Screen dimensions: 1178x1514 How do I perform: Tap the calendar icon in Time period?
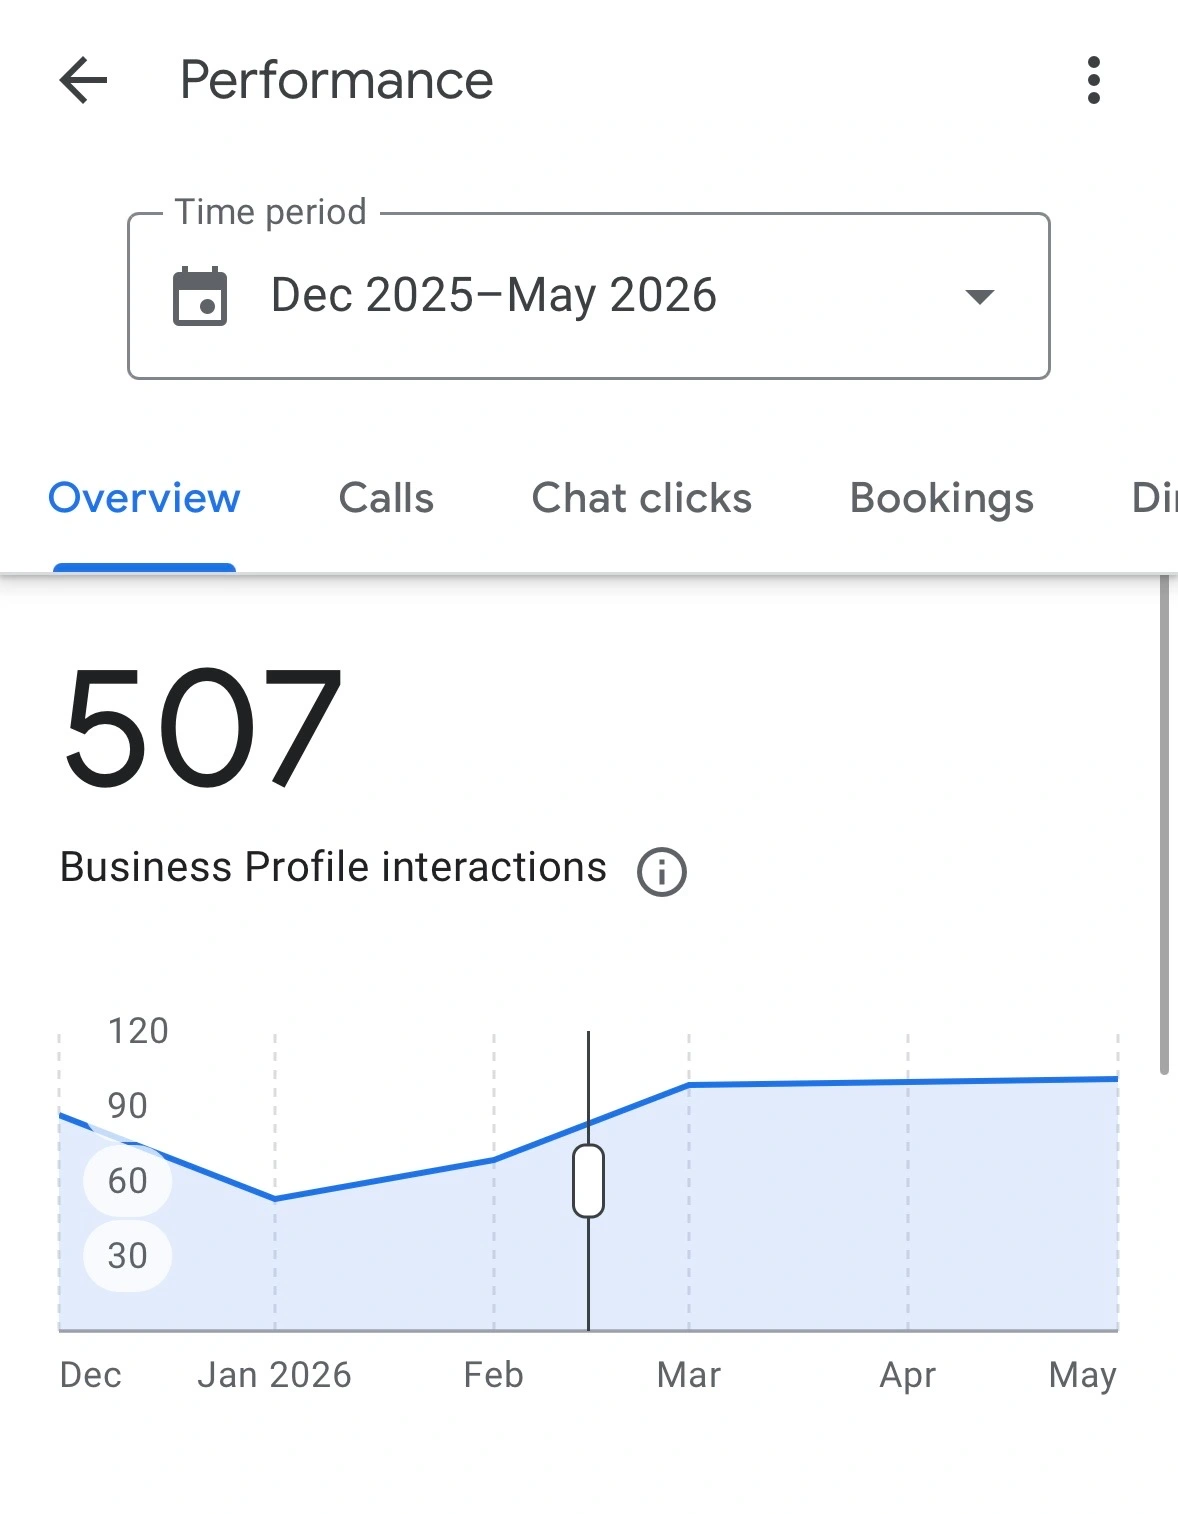pyautogui.click(x=200, y=297)
